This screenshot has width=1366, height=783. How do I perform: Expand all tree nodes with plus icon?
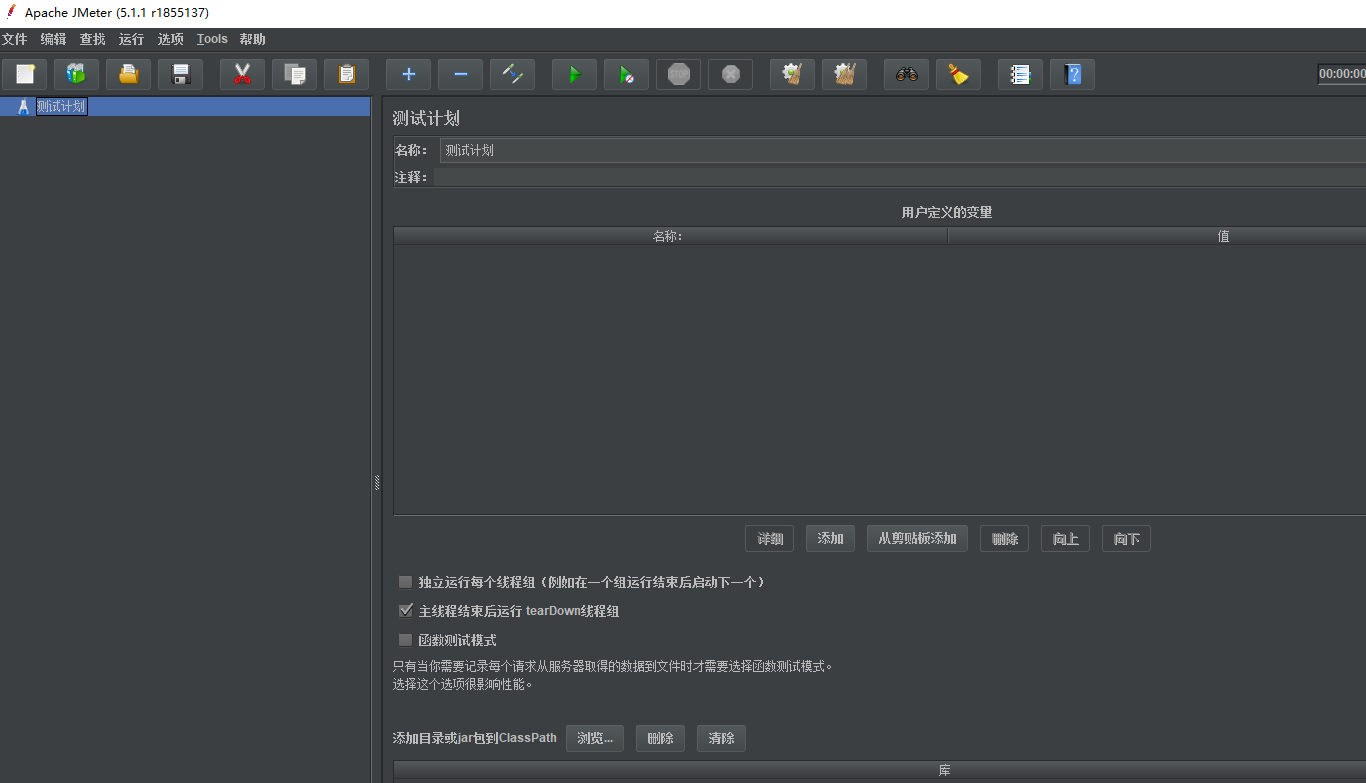[408, 74]
